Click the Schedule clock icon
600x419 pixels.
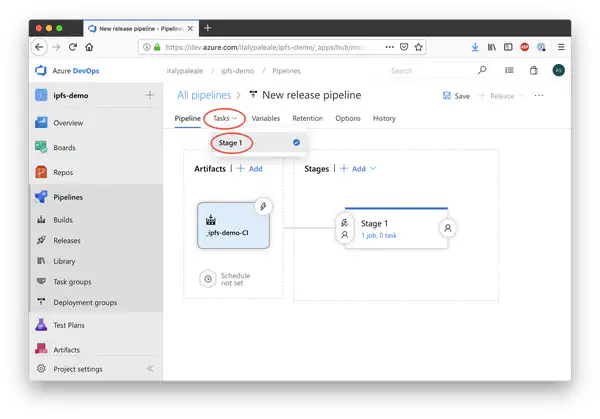click(x=207, y=279)
